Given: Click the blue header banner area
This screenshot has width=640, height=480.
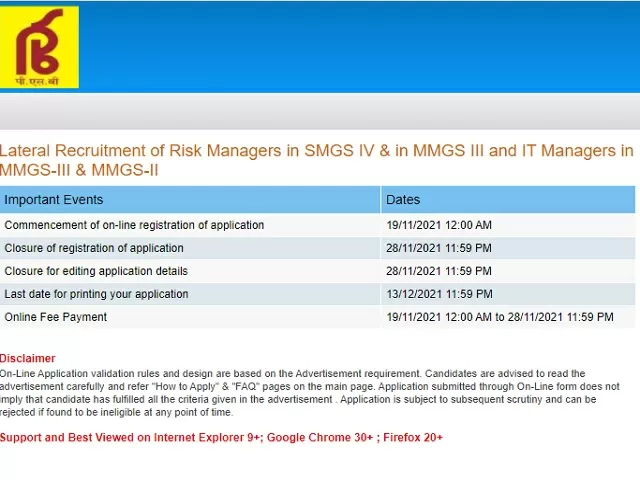Looking at the screenshot, I should click(x=360, y=45).
